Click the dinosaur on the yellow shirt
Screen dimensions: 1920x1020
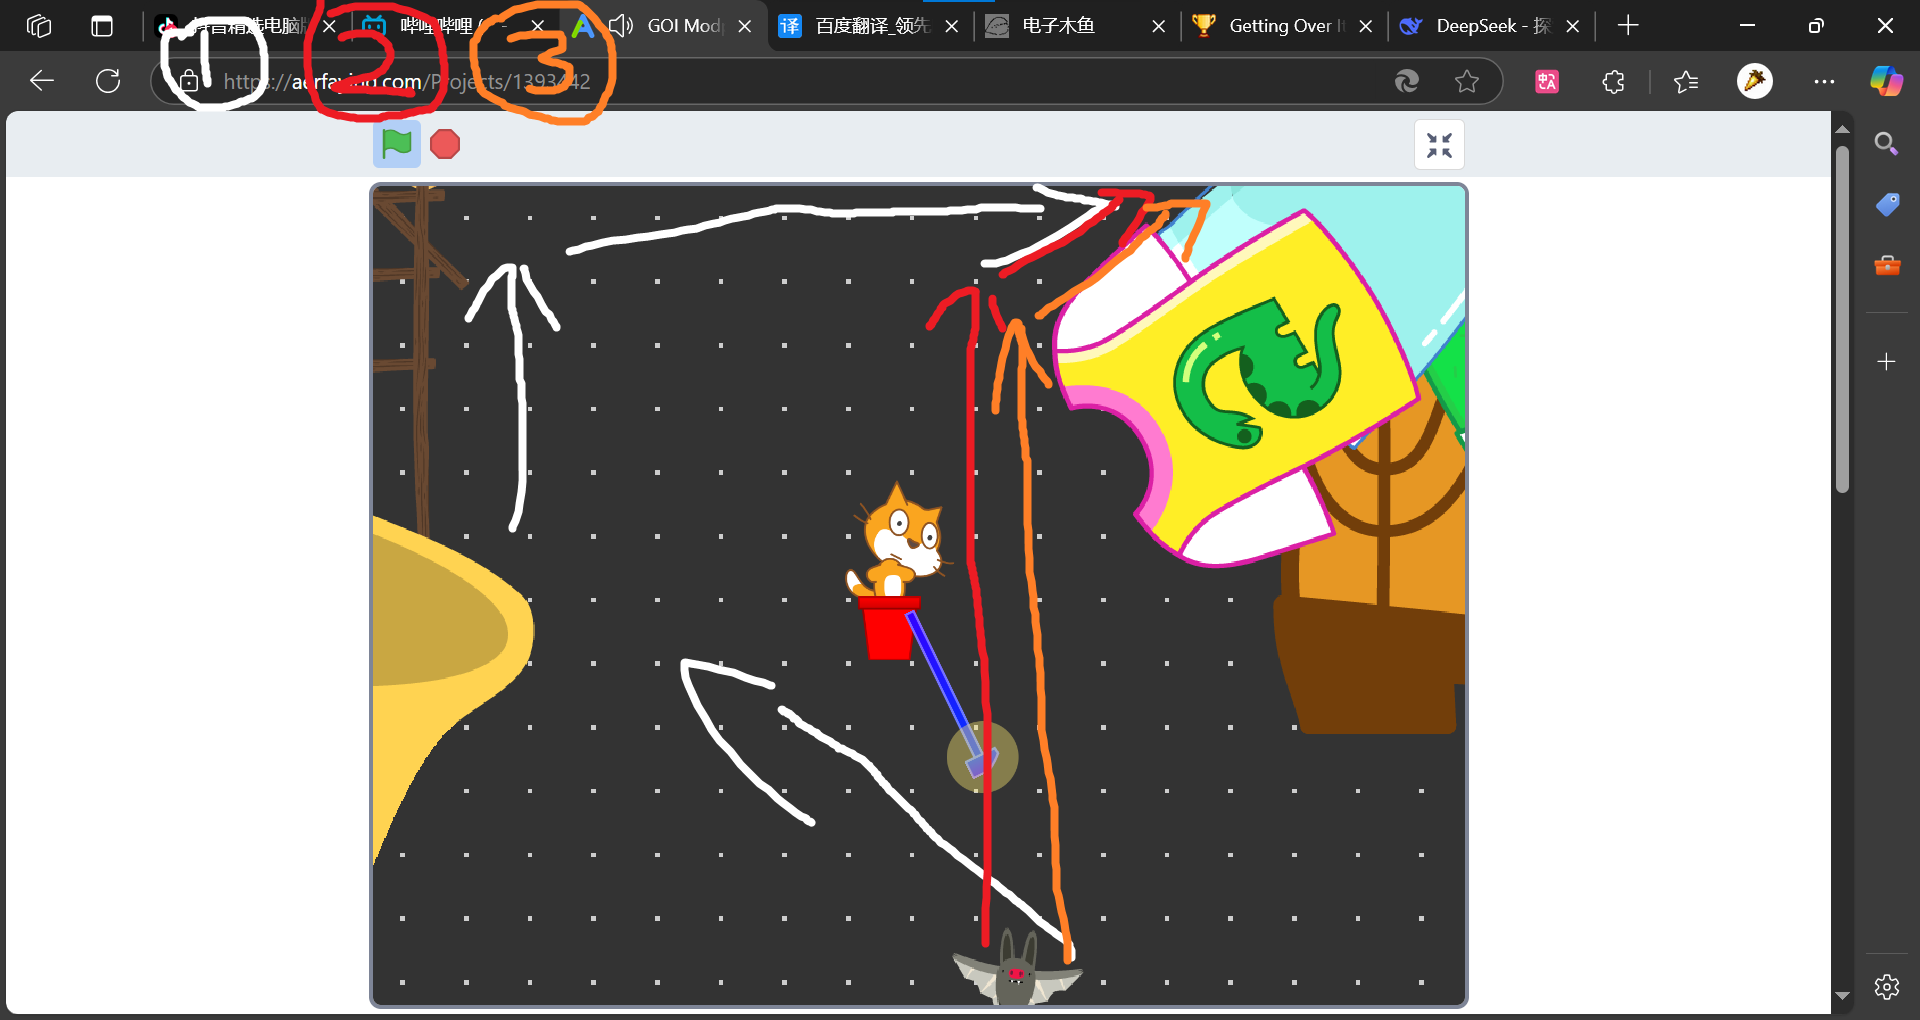(1258, 372)
